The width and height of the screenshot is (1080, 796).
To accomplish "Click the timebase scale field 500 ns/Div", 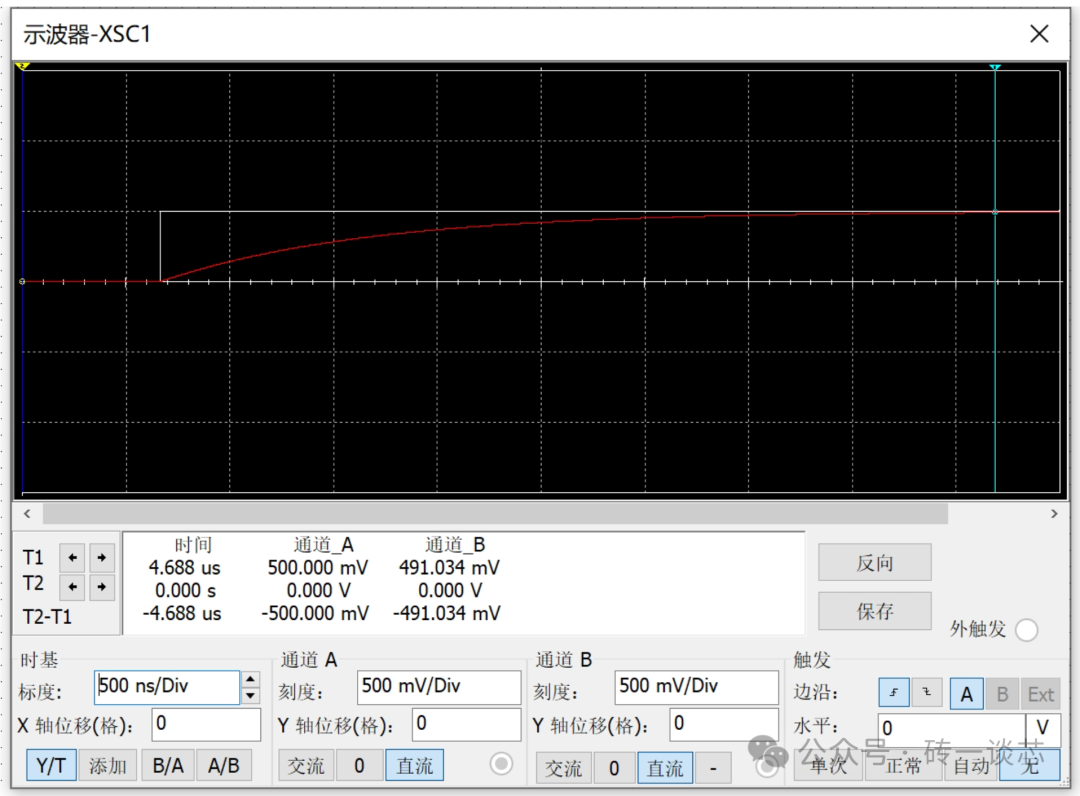I will (x=167, y=687).
